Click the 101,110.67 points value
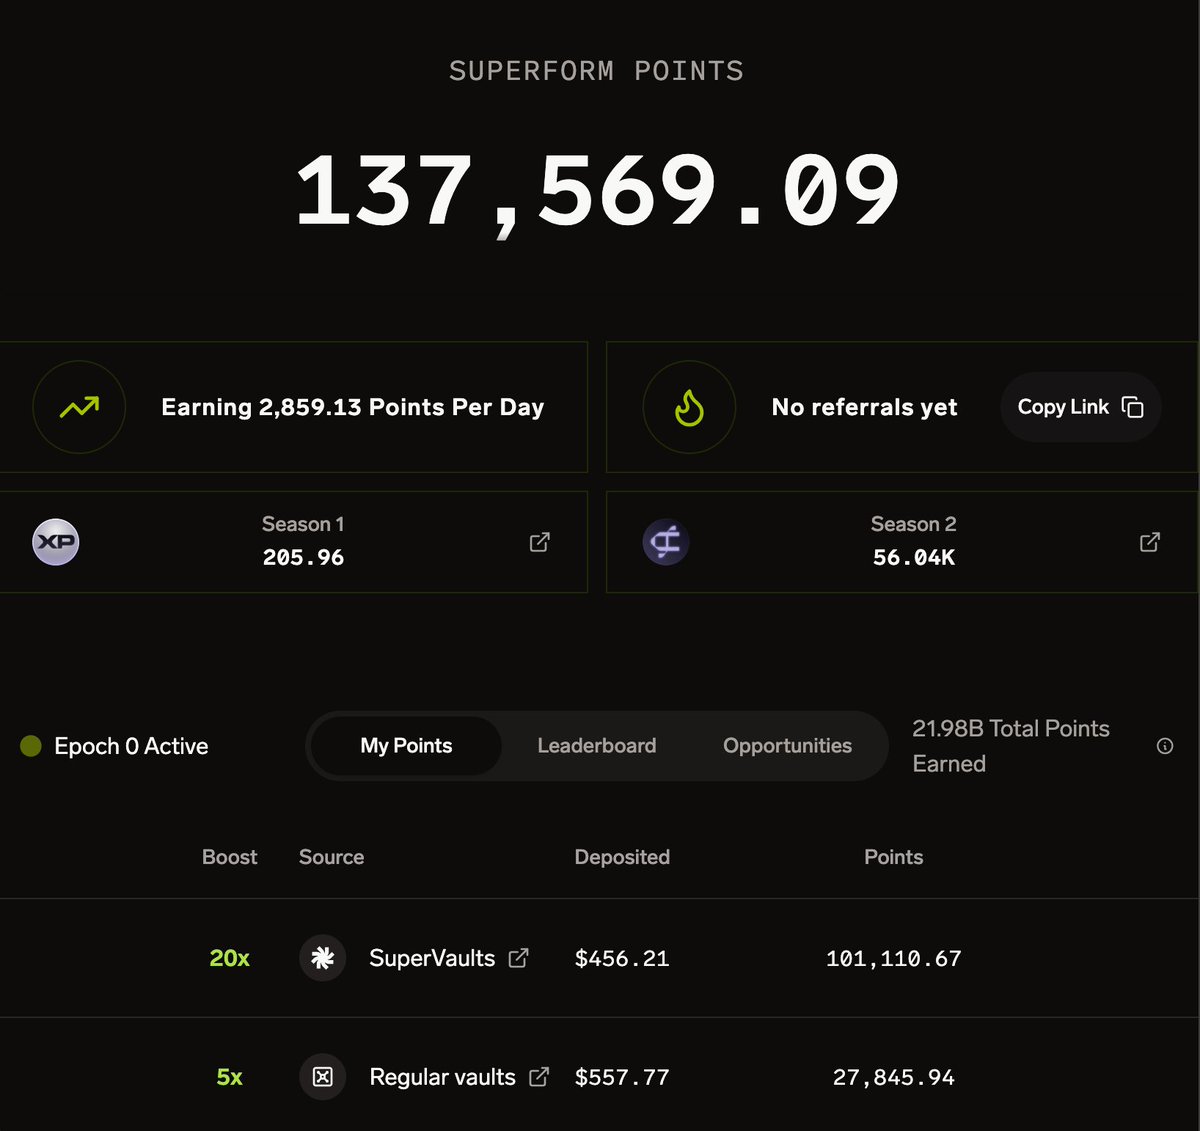This screenshot has width=1200, height=1131. (894, 959)
